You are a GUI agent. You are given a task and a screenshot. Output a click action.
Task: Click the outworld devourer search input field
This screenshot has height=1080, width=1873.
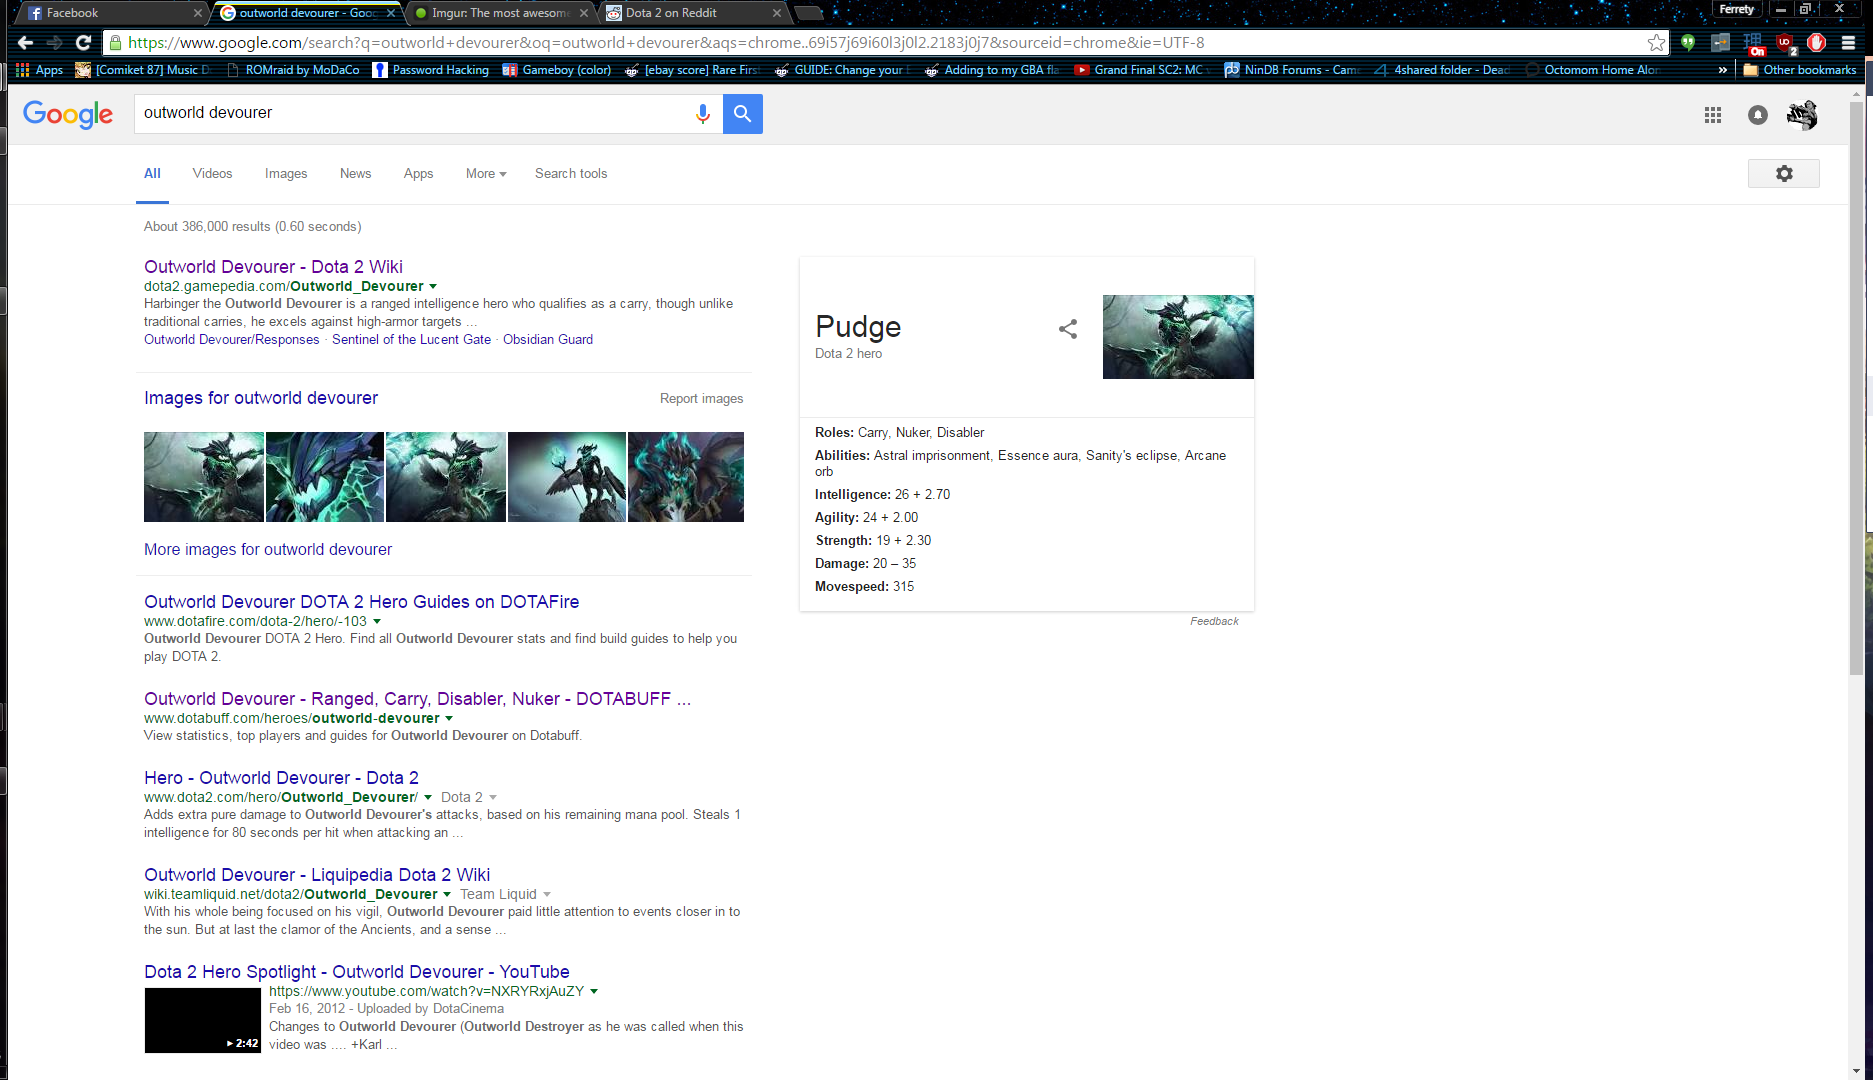410,114
